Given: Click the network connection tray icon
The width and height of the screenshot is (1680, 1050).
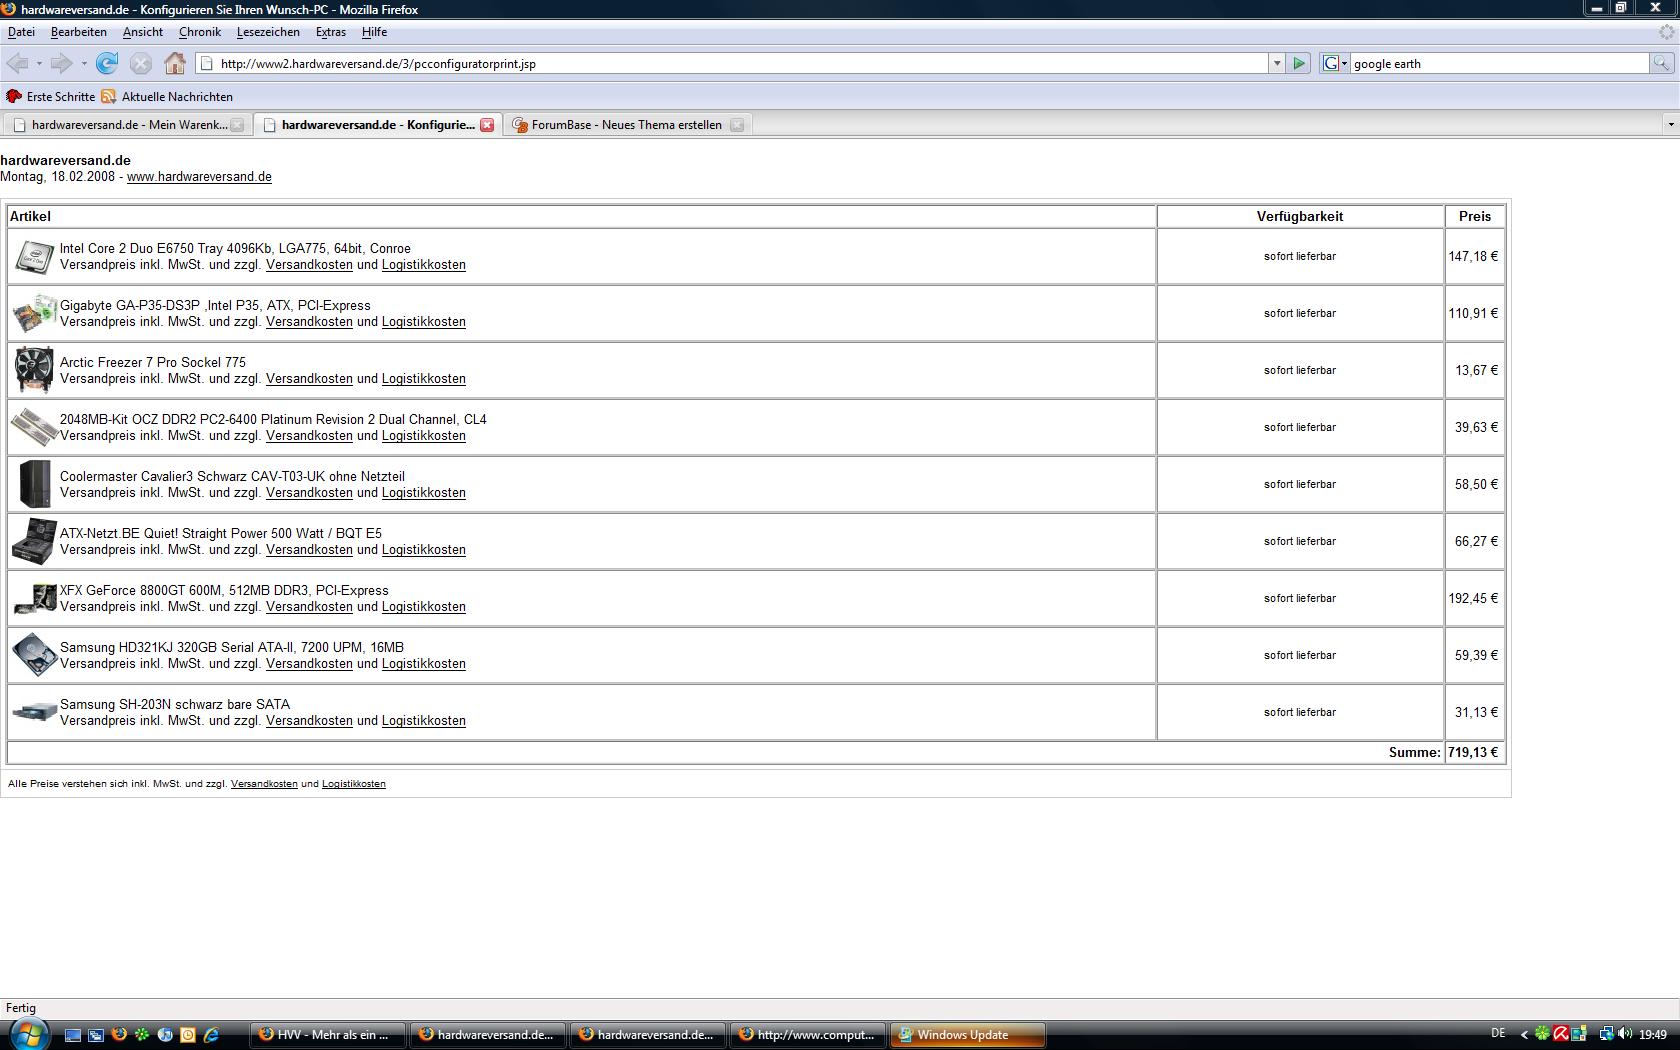Looking at the screenshot, I should [1606, 1034].
